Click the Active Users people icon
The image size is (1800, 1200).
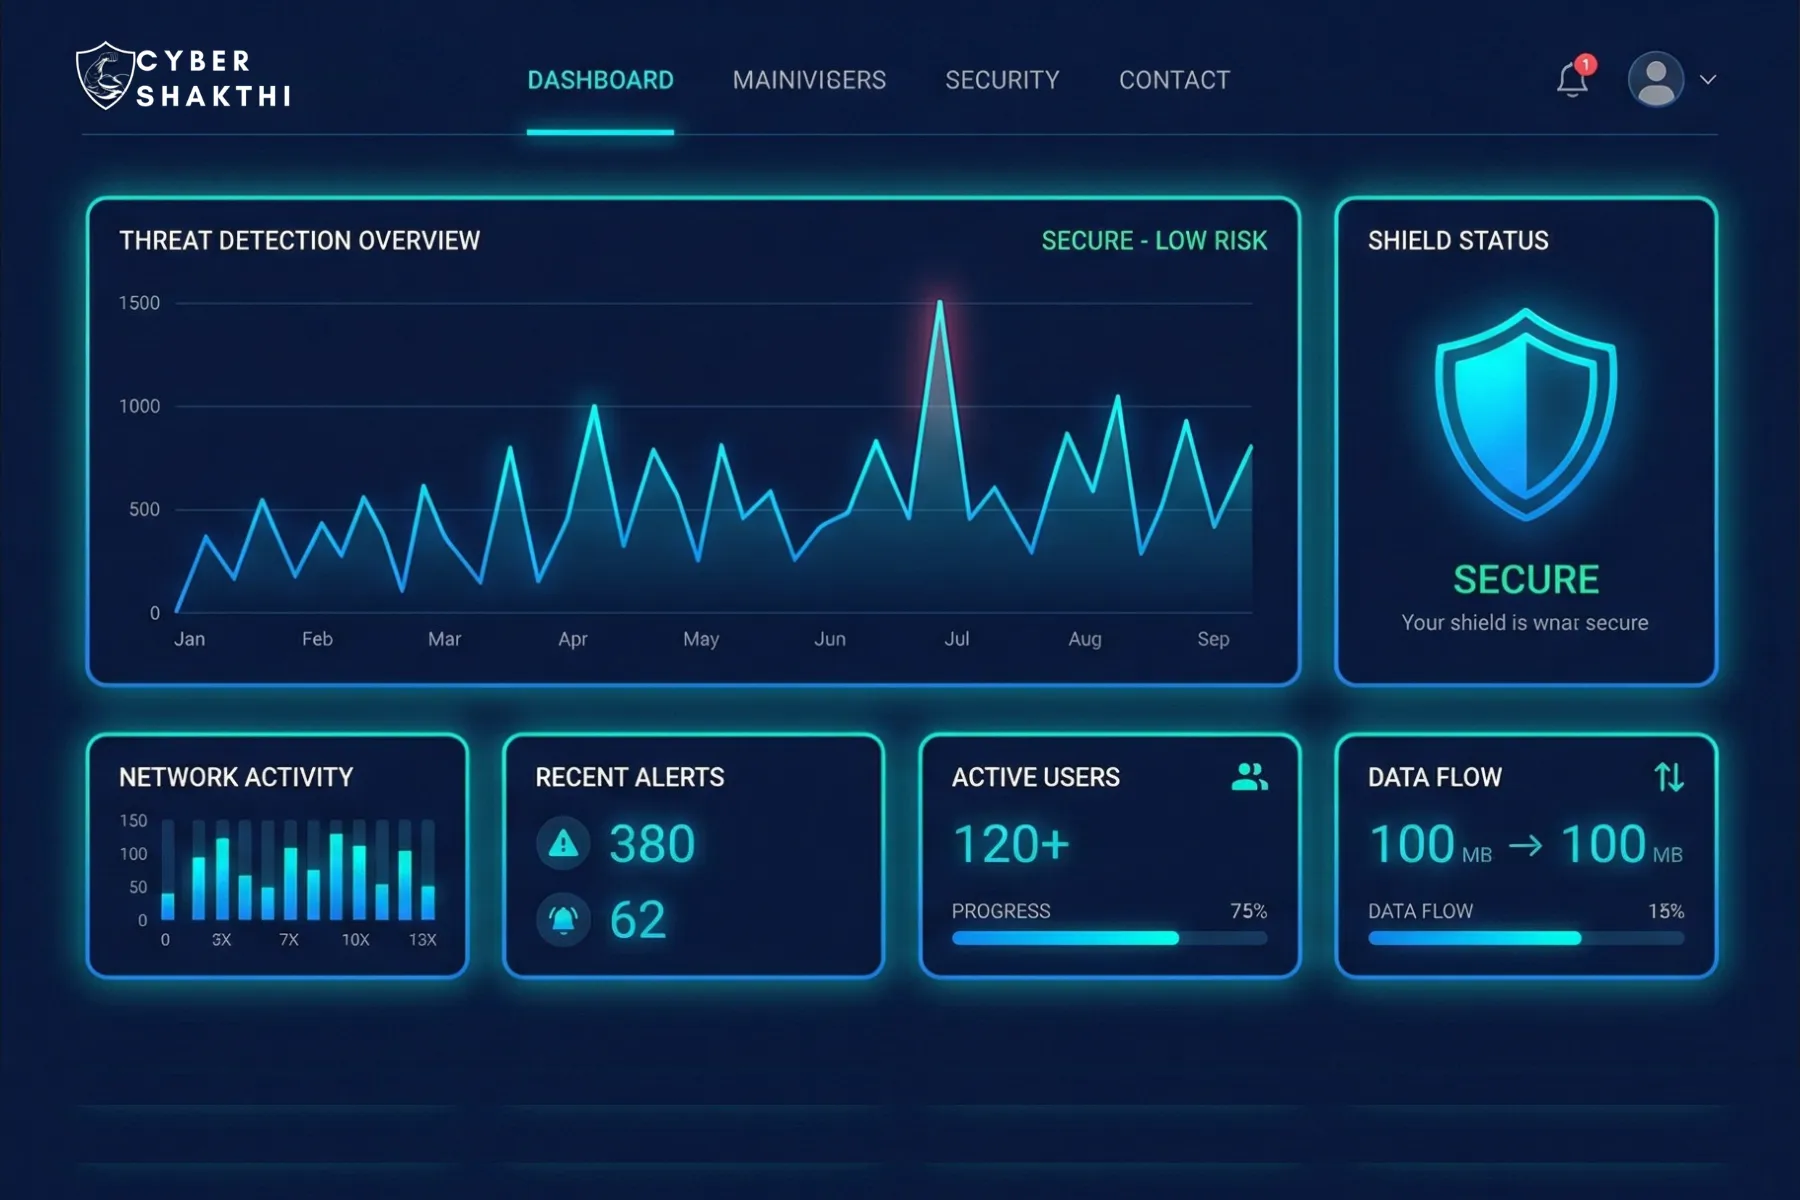pyautogui.click(x=1249, y=777)
